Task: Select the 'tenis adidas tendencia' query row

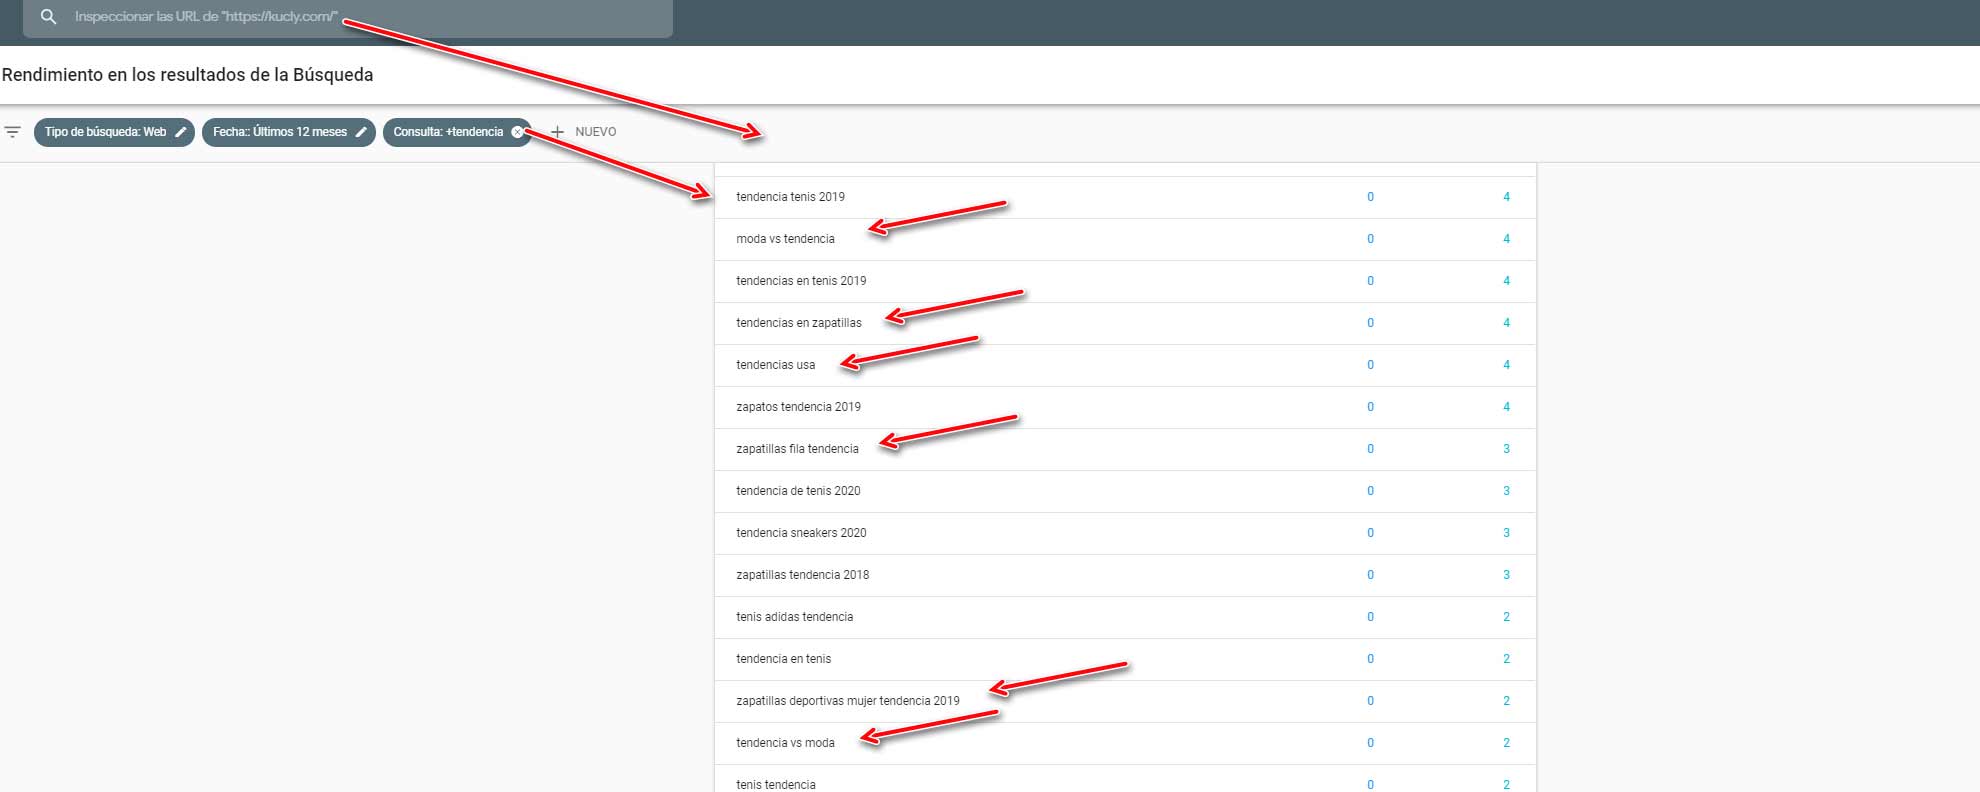Action: pos(794,617)
